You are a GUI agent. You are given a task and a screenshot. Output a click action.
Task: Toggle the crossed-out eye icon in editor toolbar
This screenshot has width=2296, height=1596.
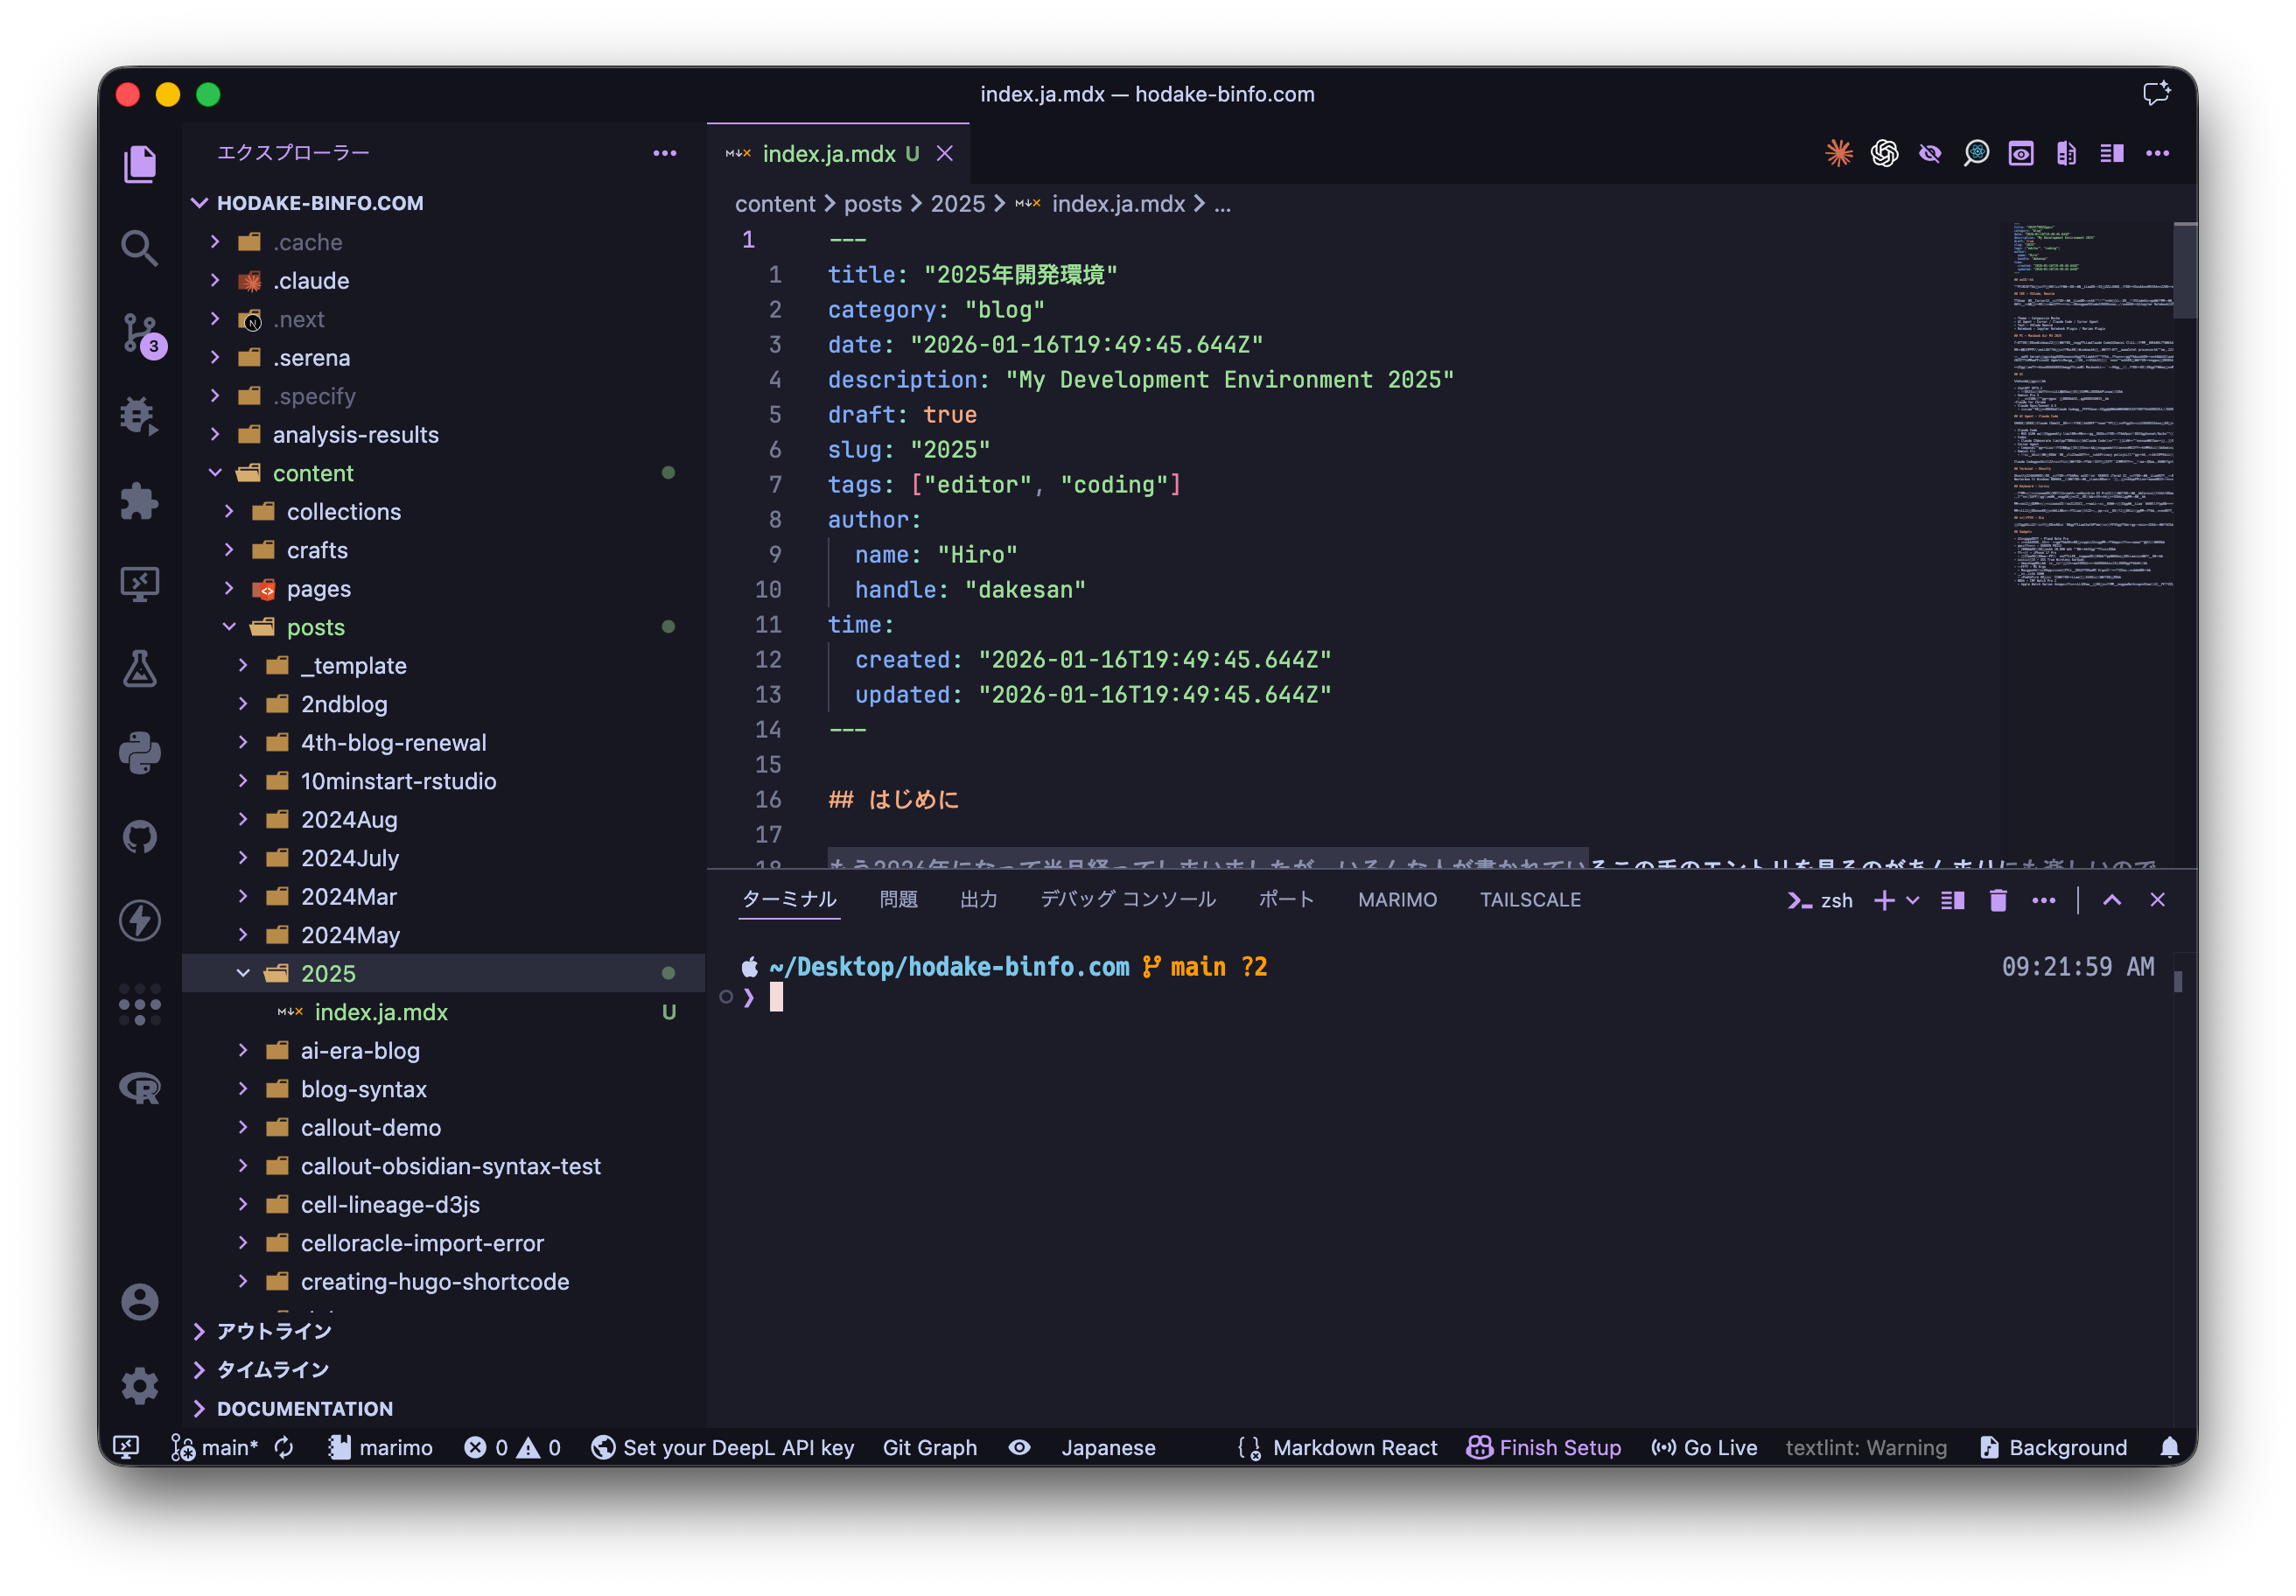click(x=1930, y=153)
